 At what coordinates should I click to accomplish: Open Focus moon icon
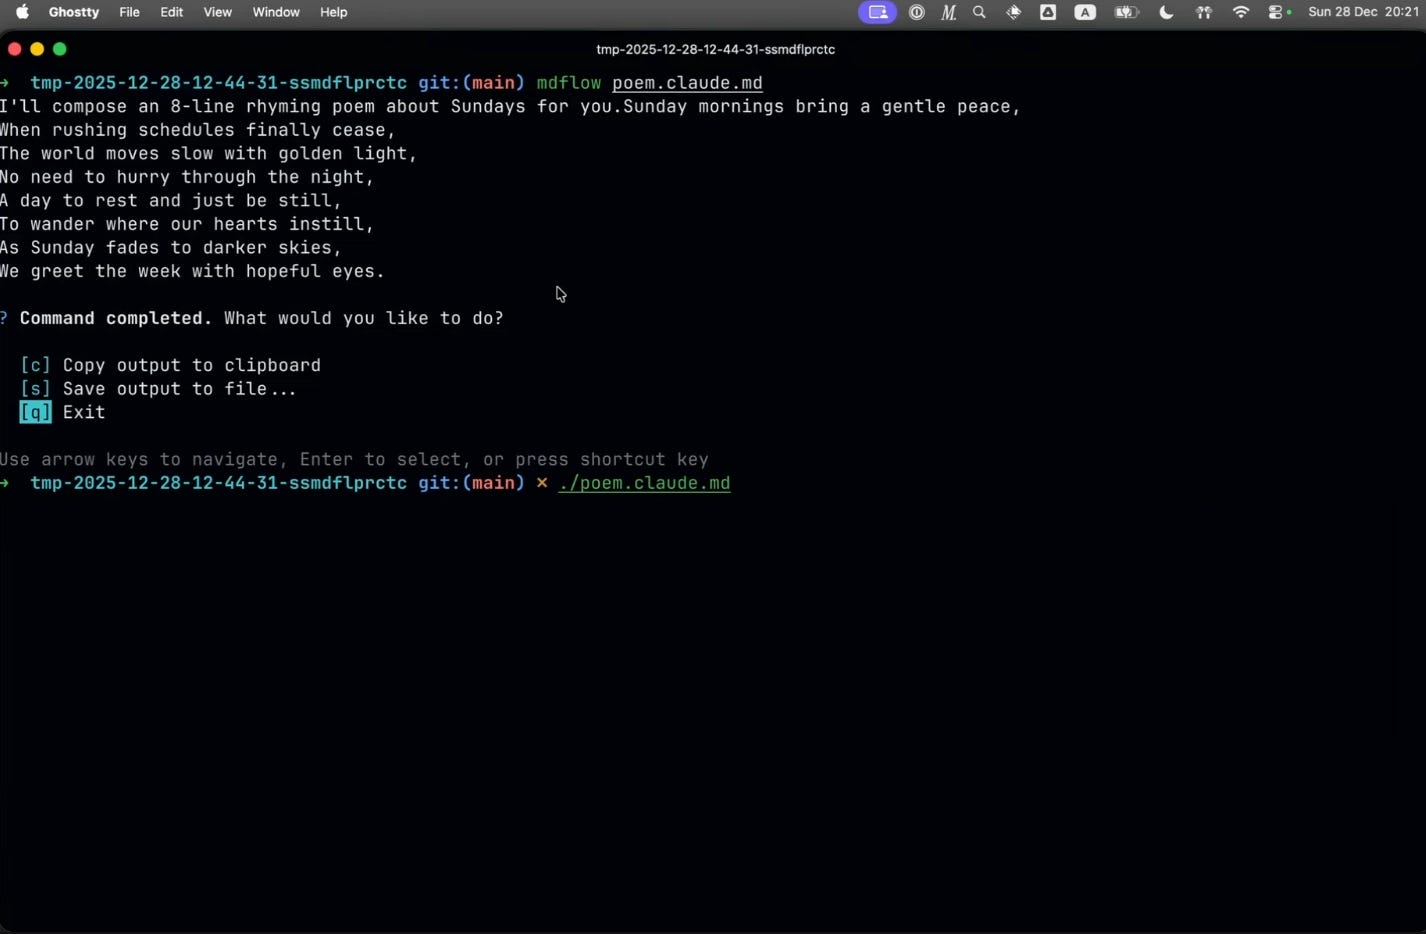click(x=1166, y=12)
